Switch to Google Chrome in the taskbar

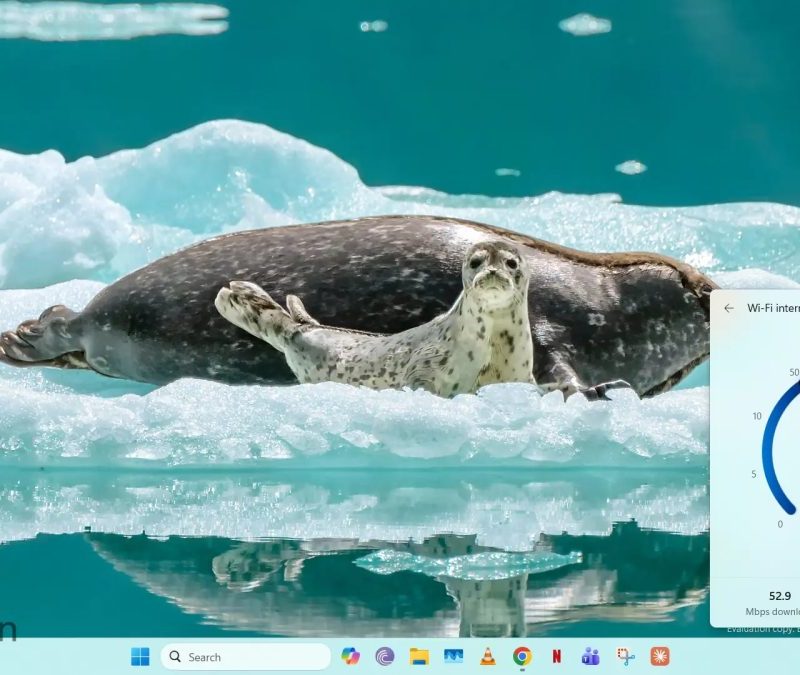click(522, 656)
